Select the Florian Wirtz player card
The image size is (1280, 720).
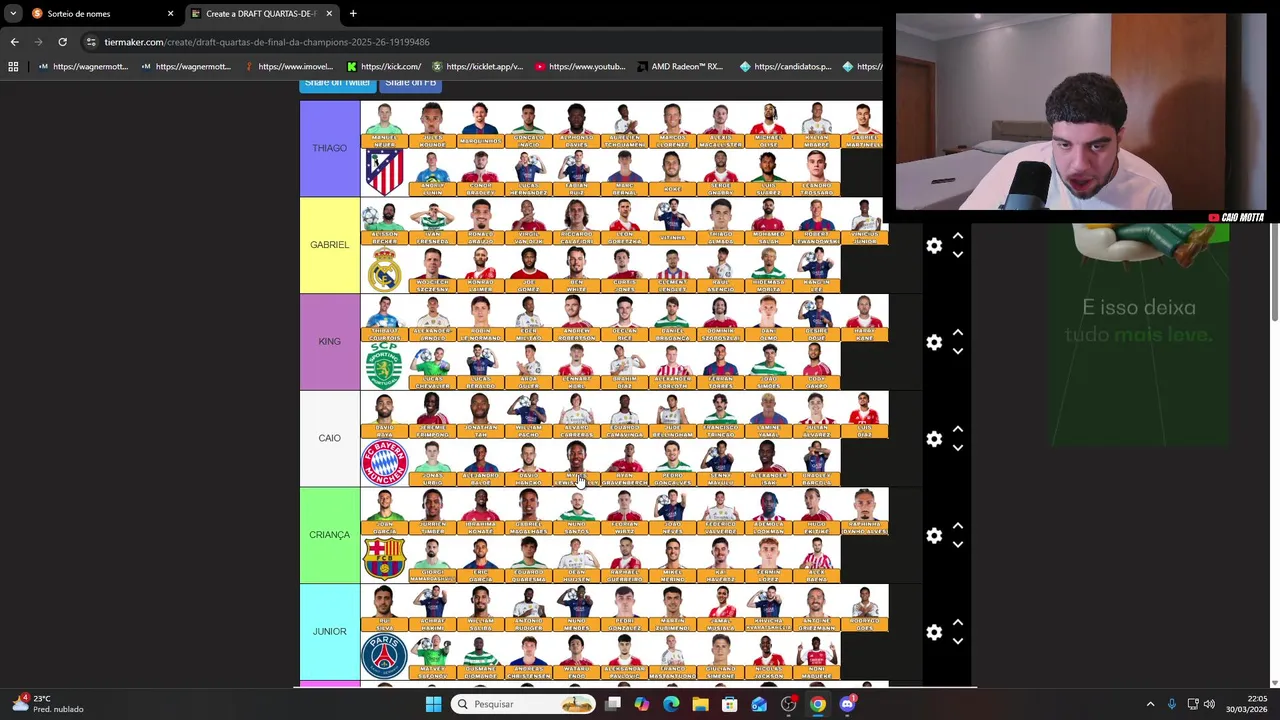[624, 511]
